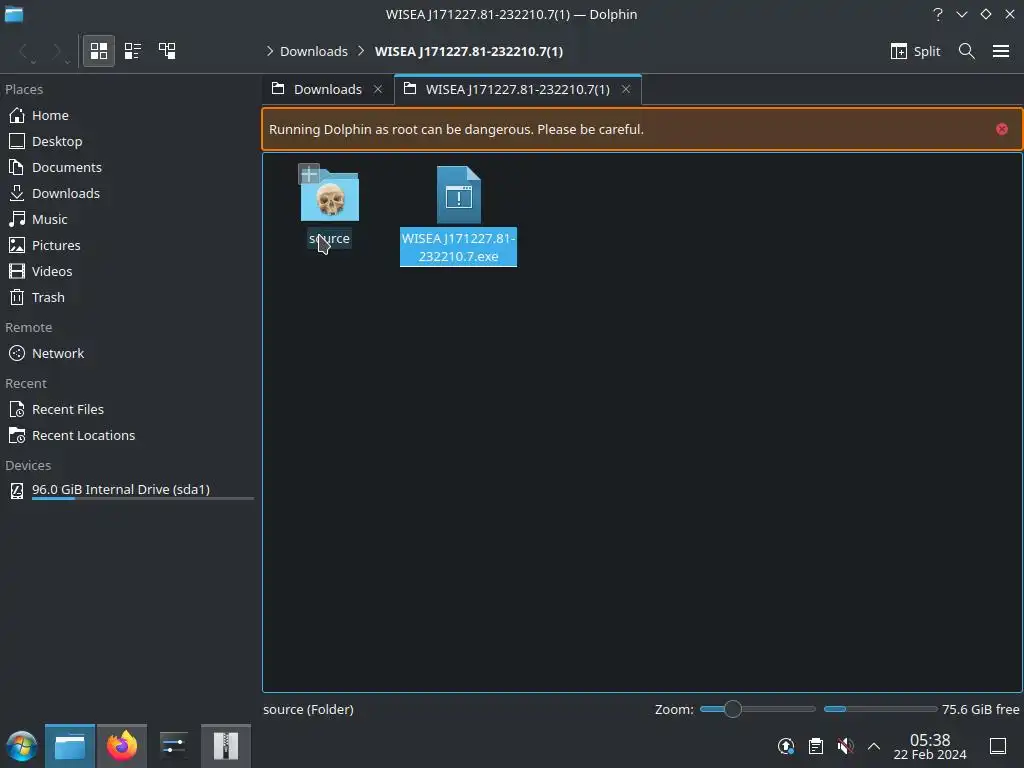Open system settings taskbar icon
Viewport: 1024px width, 768px height.
point(173,746)
